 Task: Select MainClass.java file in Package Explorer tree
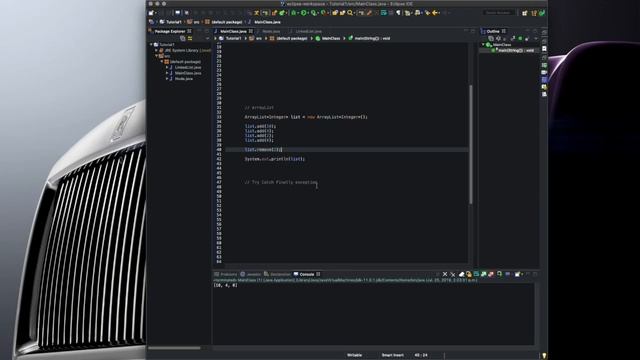[x=188, y=73]
